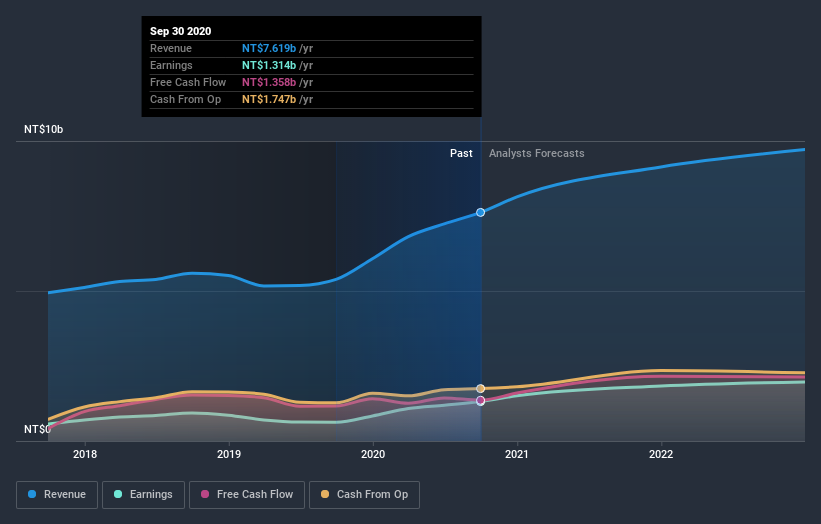Viewport: 821px width, 524px height.
Task: Click the orange Cash From Op data point
Action: [x=480, y=388]
